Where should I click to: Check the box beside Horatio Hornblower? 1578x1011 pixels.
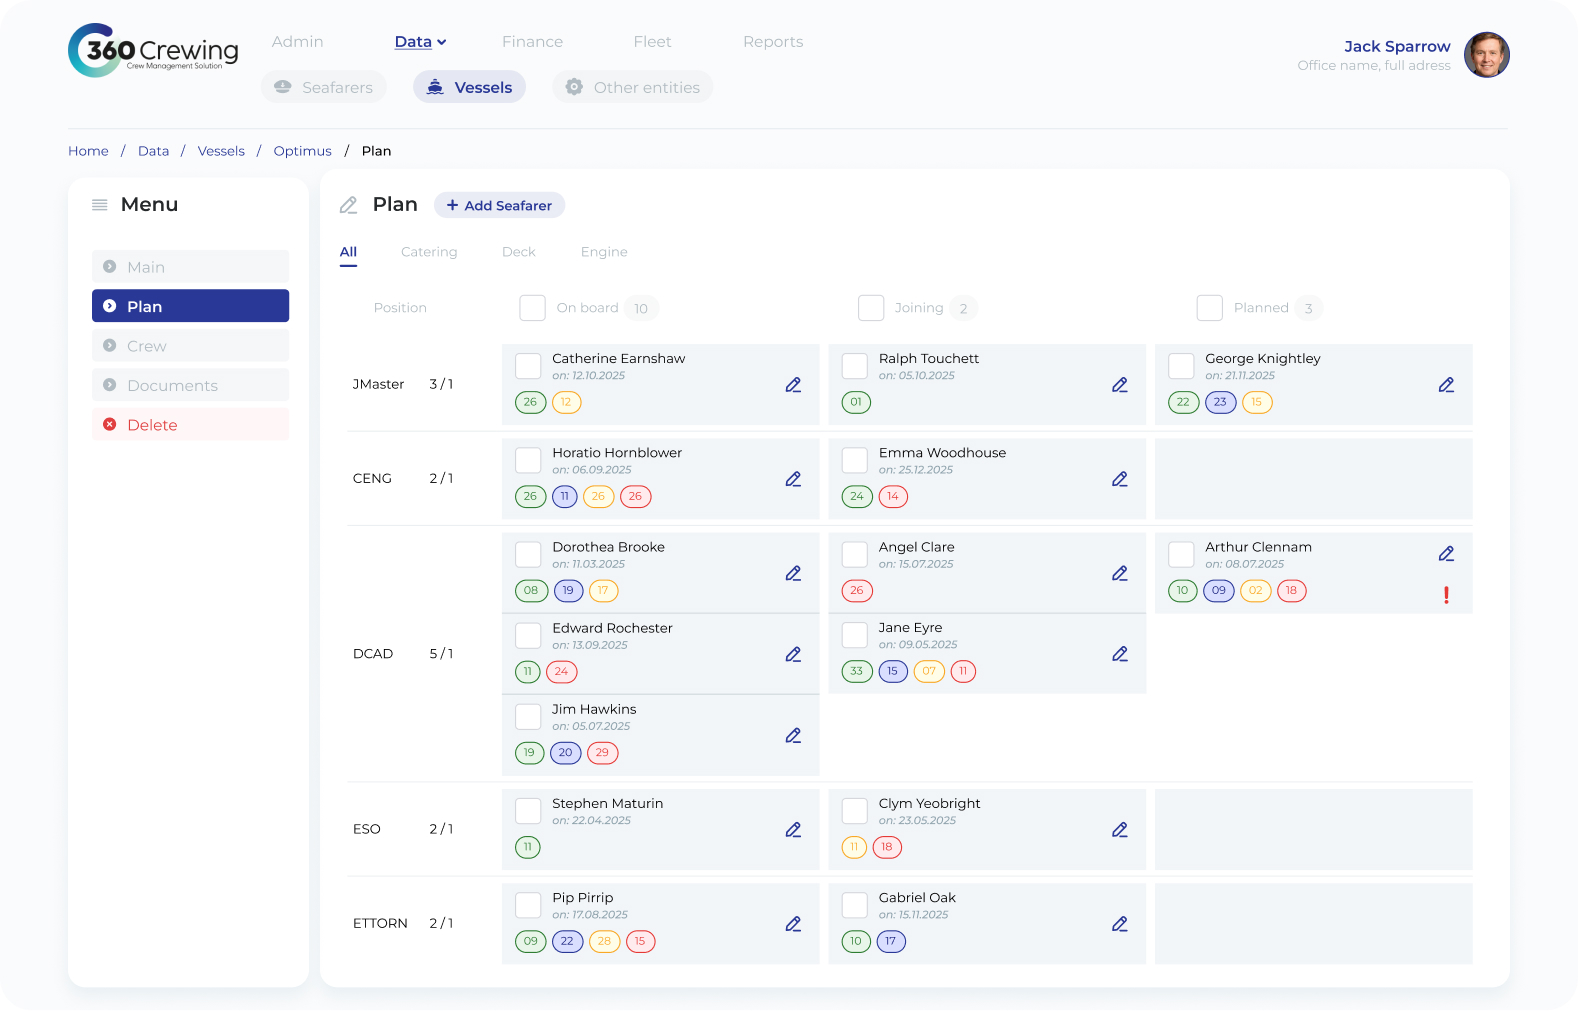(x=528, y=460)
